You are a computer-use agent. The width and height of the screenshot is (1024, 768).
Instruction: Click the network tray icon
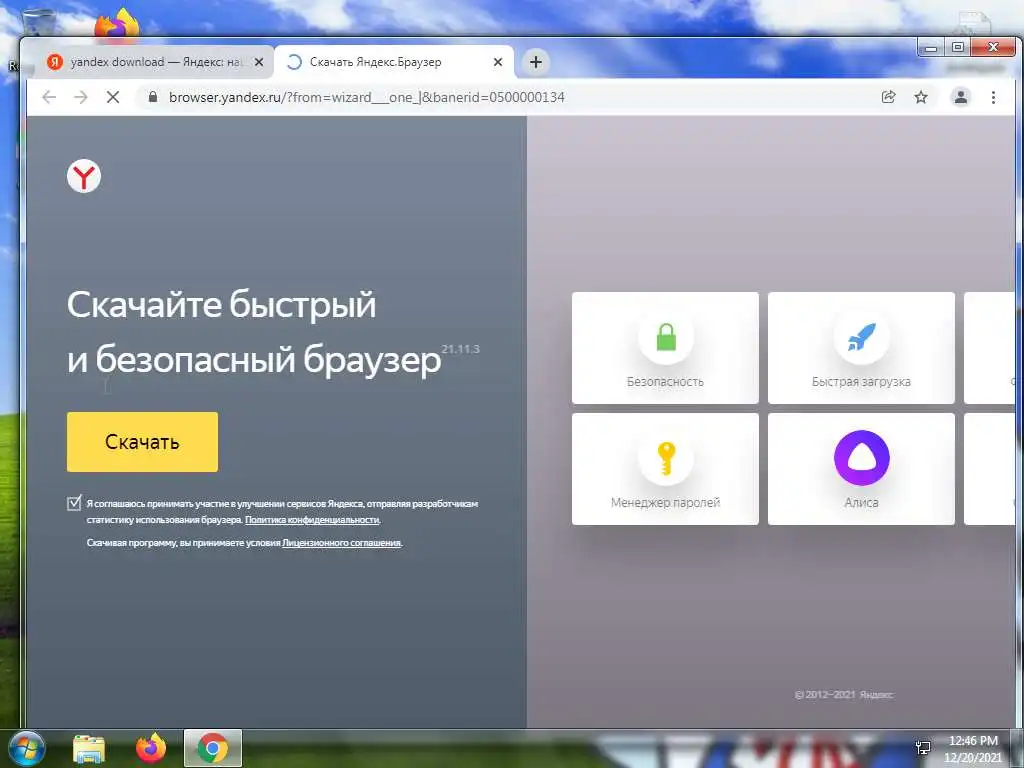click(x=923, y=748)
